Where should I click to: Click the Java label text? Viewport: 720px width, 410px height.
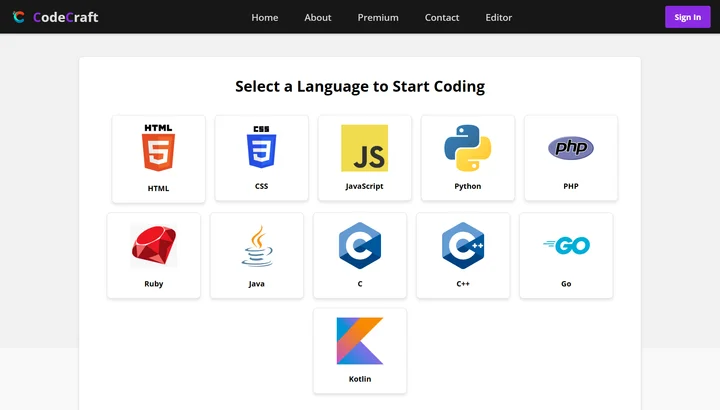click(x=257, y=284)
